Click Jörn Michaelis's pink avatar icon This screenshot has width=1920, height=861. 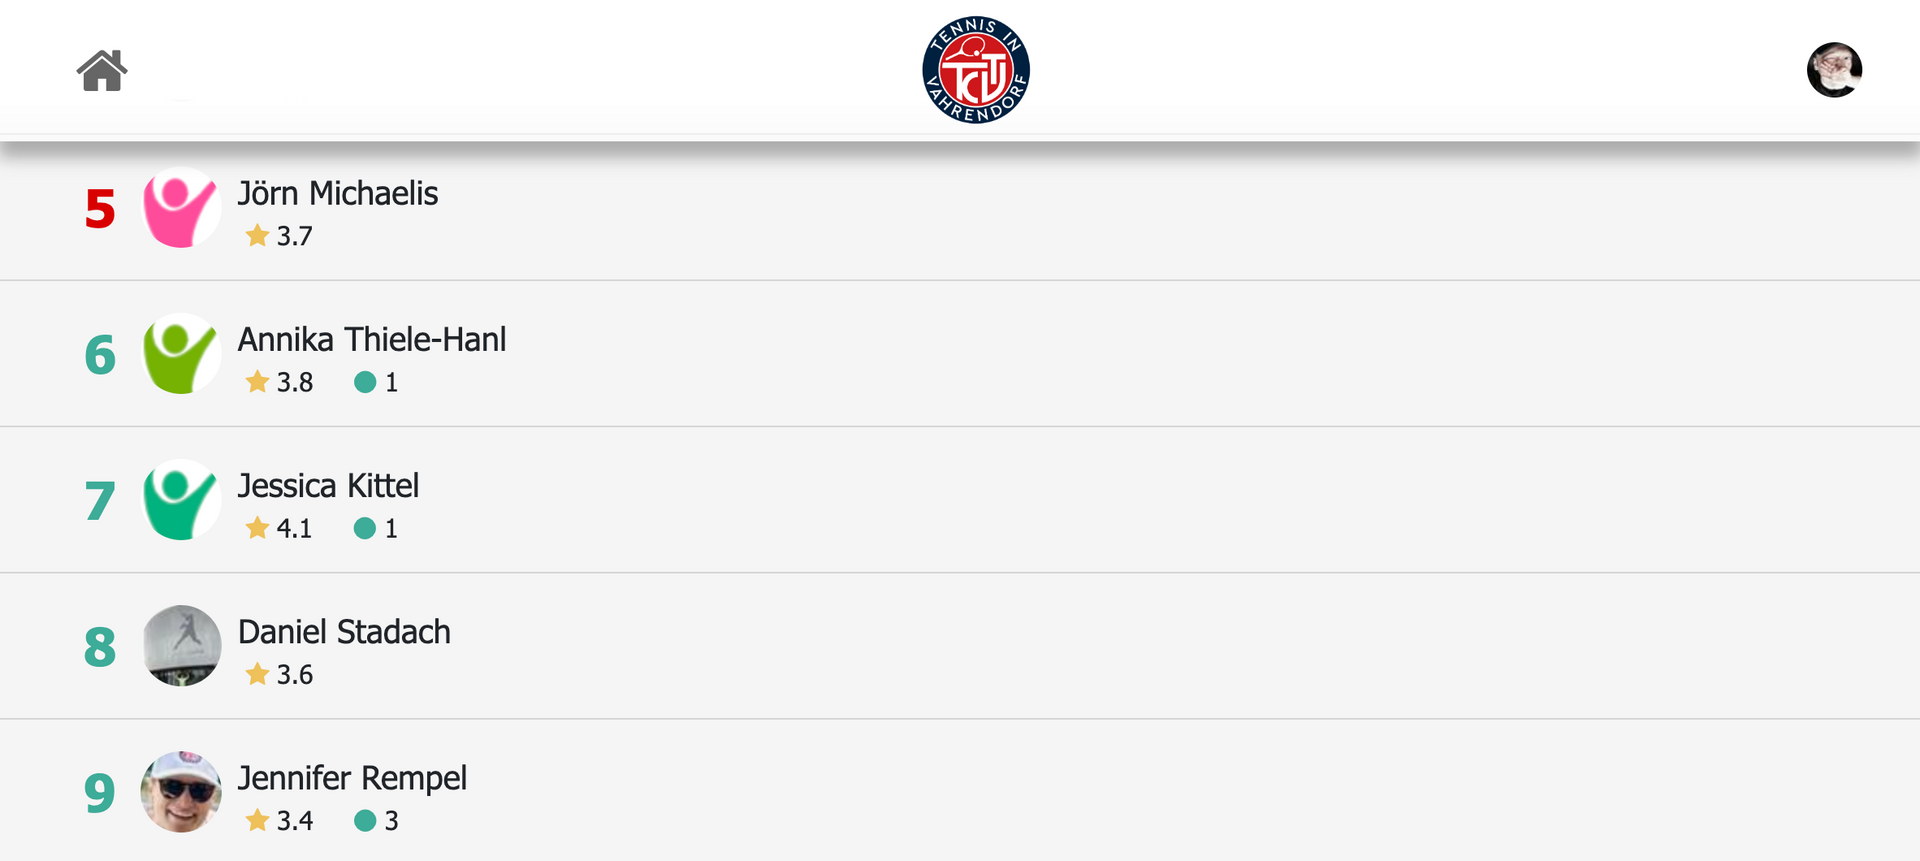(182, 208)
